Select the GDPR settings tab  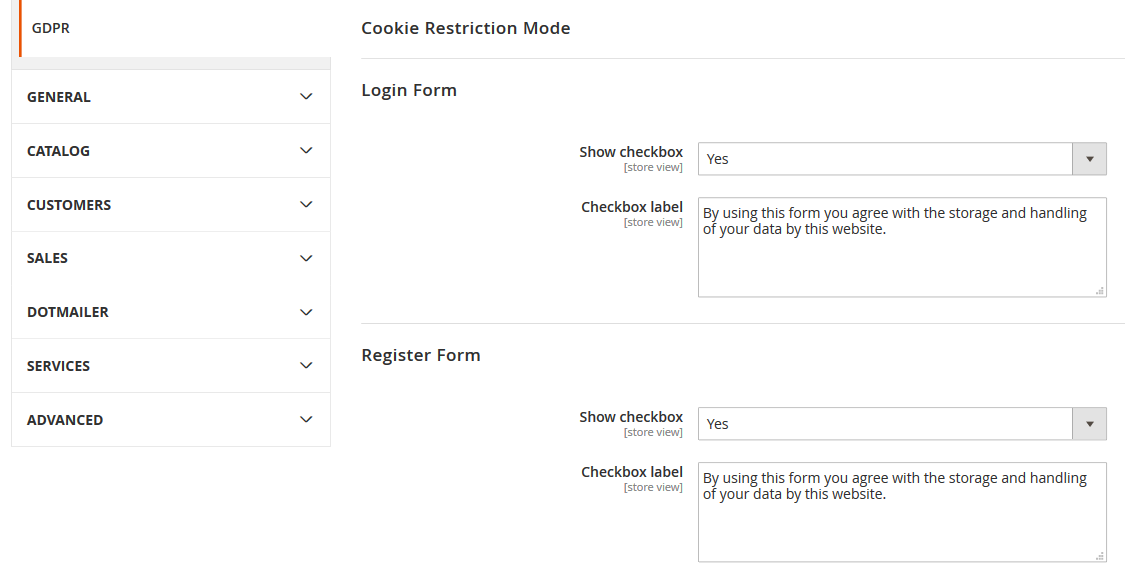(x=50, y=28)
